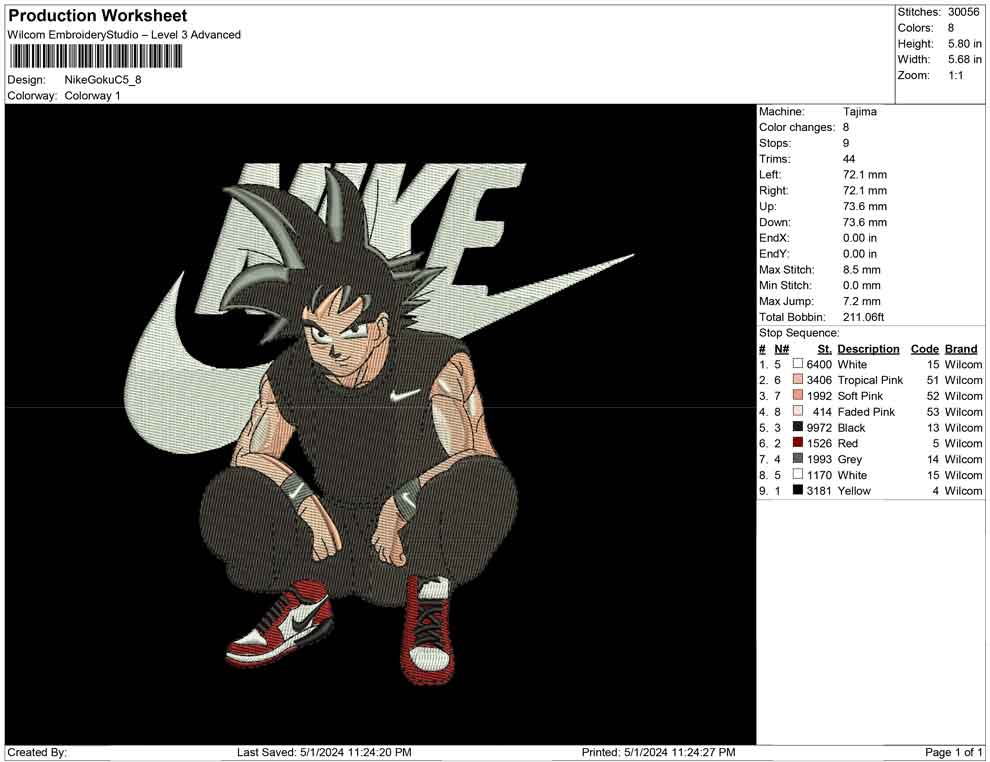Click the Tropical Pink color swatch
The height and width of the screenshot is (762, 990).
click(x=798, y=379)
